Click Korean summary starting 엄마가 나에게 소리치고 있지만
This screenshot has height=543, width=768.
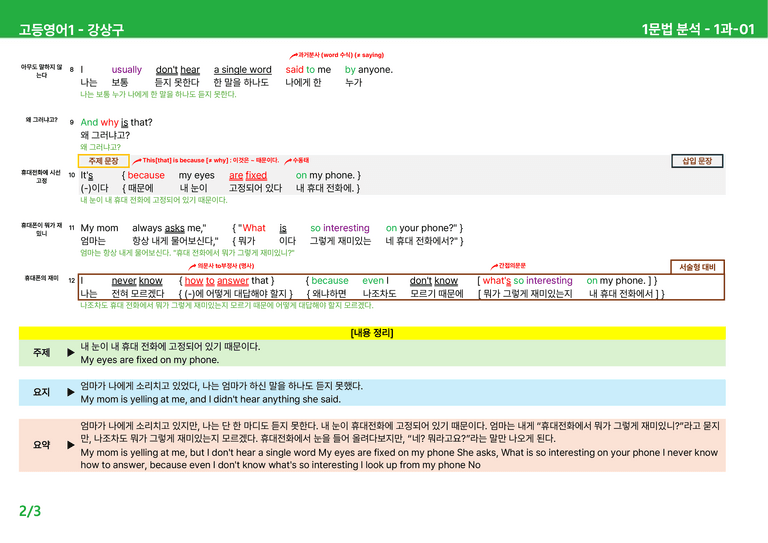coord(400,432)
